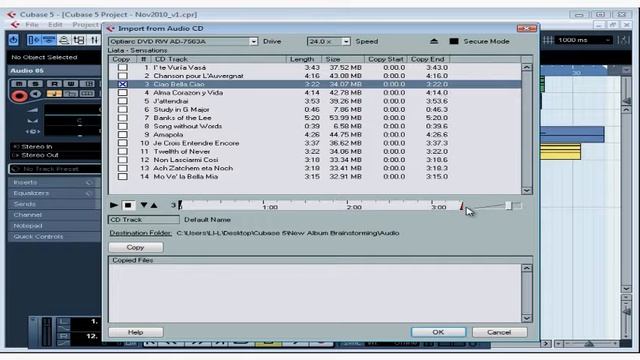Screen dimensions: 640x360
Task: Check copy box for Chanson pour L'Auvergnat
Action: pyautogui.click(x=122, y=76)
